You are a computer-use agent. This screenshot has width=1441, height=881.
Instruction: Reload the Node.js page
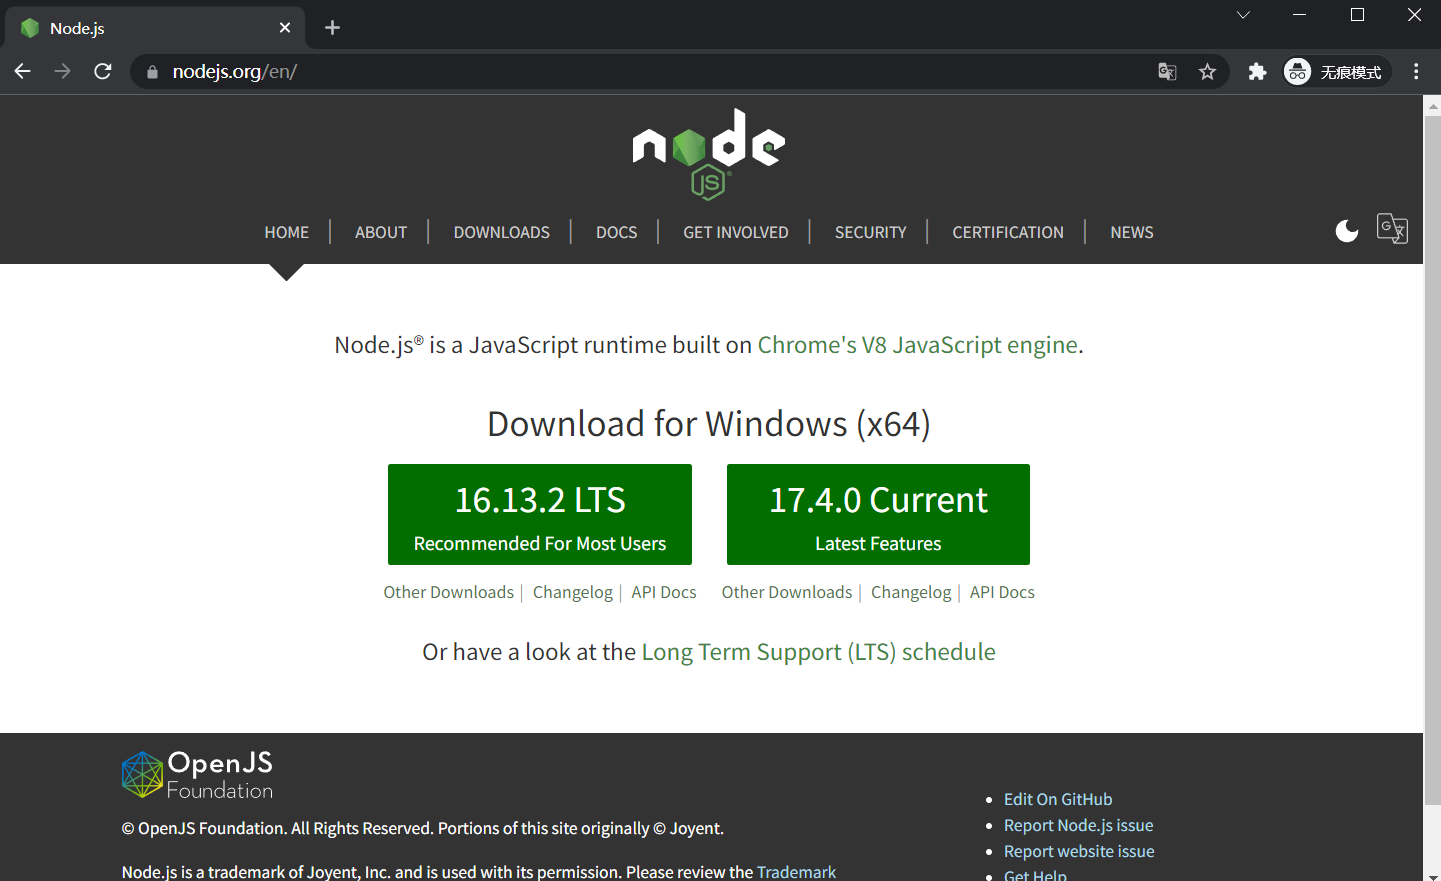pyautogui.click(x=102, y=71)
